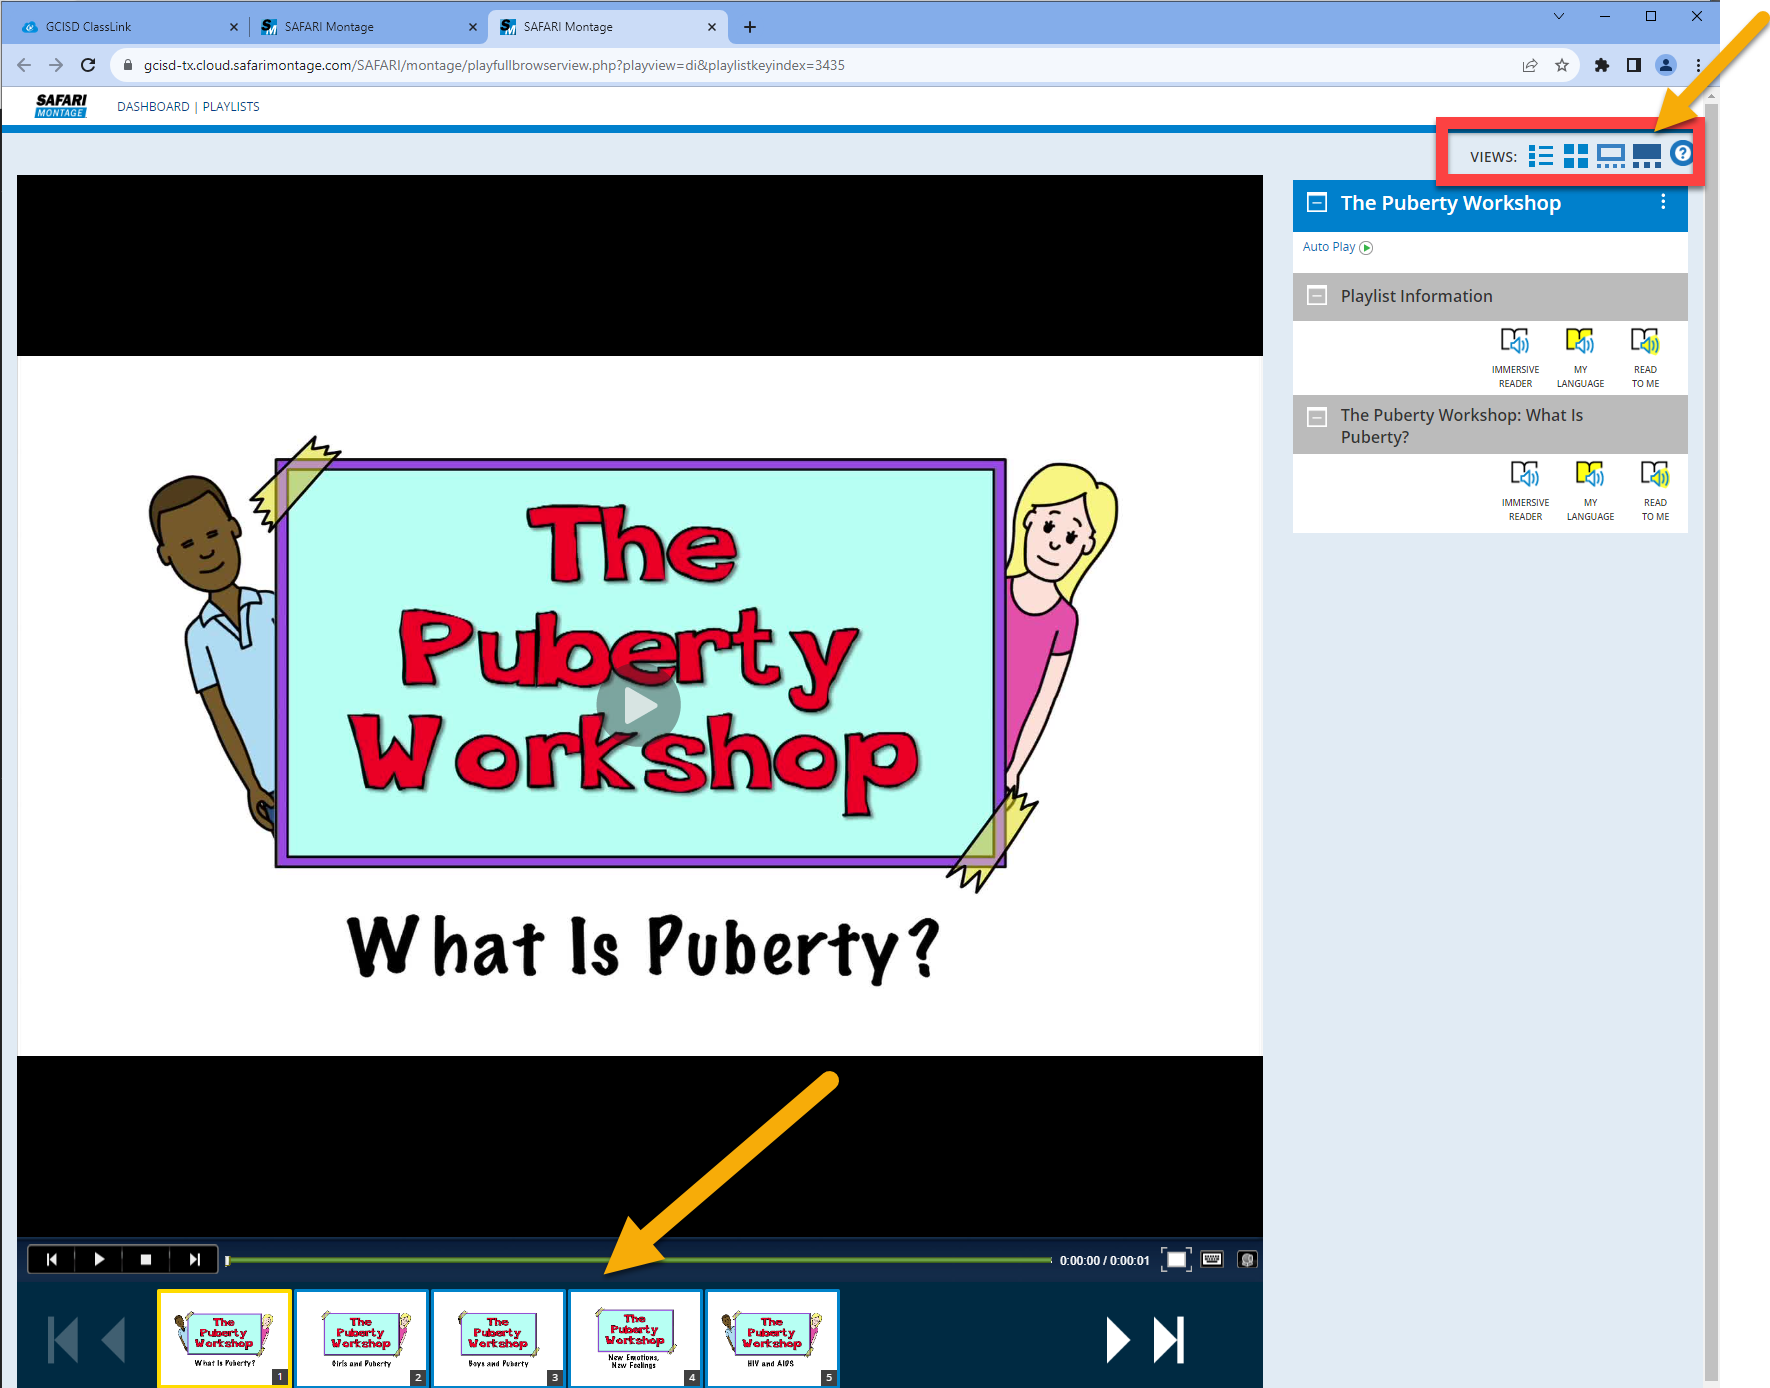This screenshot has width=1770, height=1388.
Task: Switch to the grid view icon
Action: pos(1575,156)
